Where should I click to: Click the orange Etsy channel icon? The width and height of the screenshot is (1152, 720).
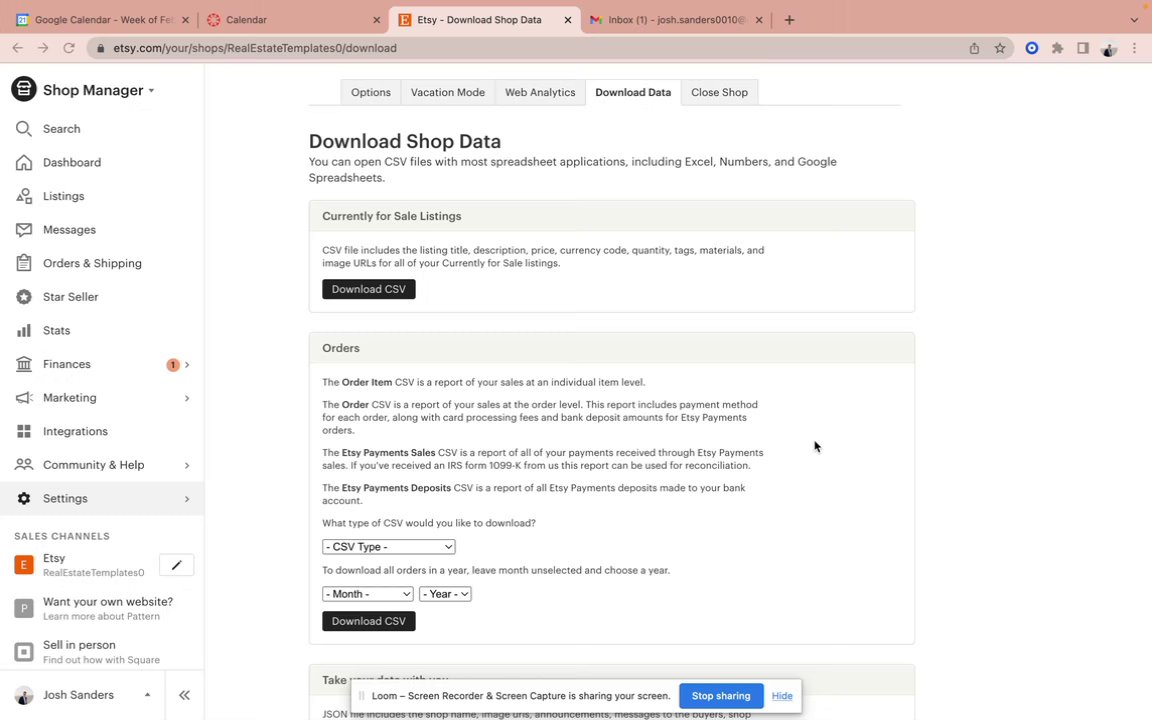click(x=24, y=565)
